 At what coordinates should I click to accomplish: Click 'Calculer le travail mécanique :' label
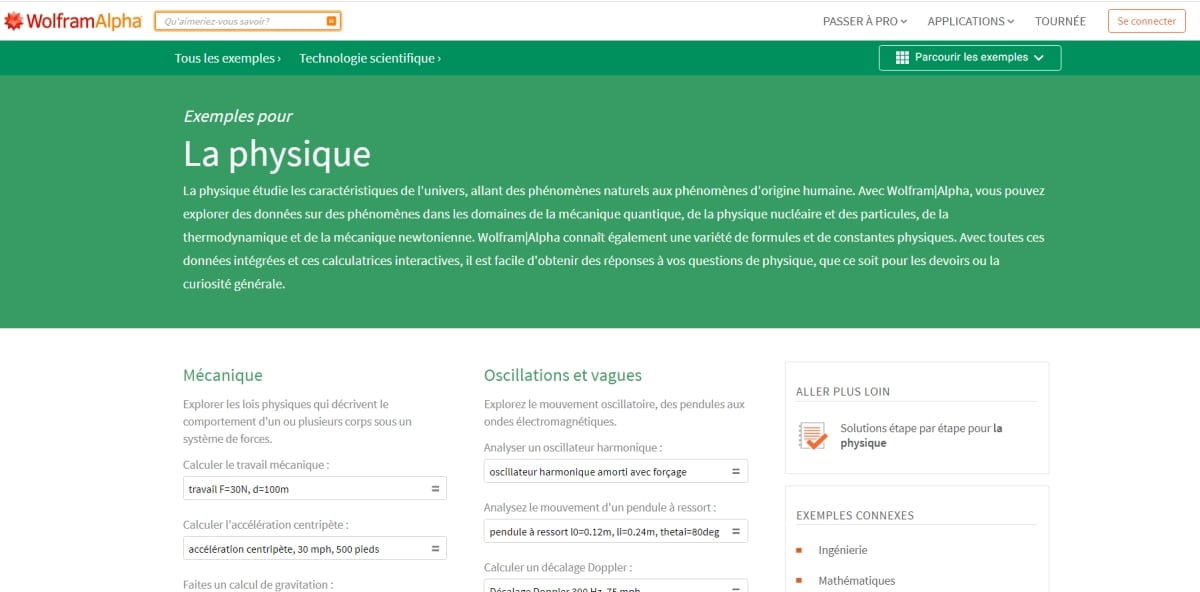pos(256,465)
